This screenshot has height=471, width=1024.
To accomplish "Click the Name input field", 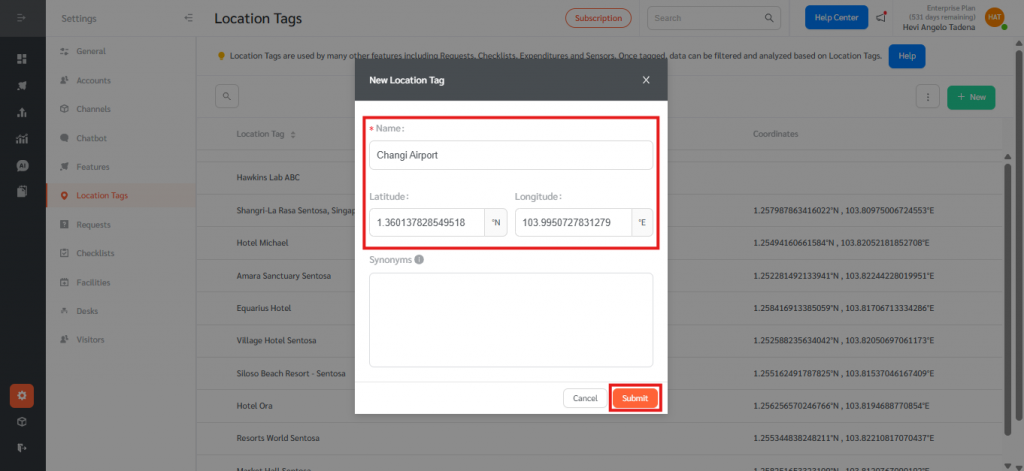I will point(510,155).
